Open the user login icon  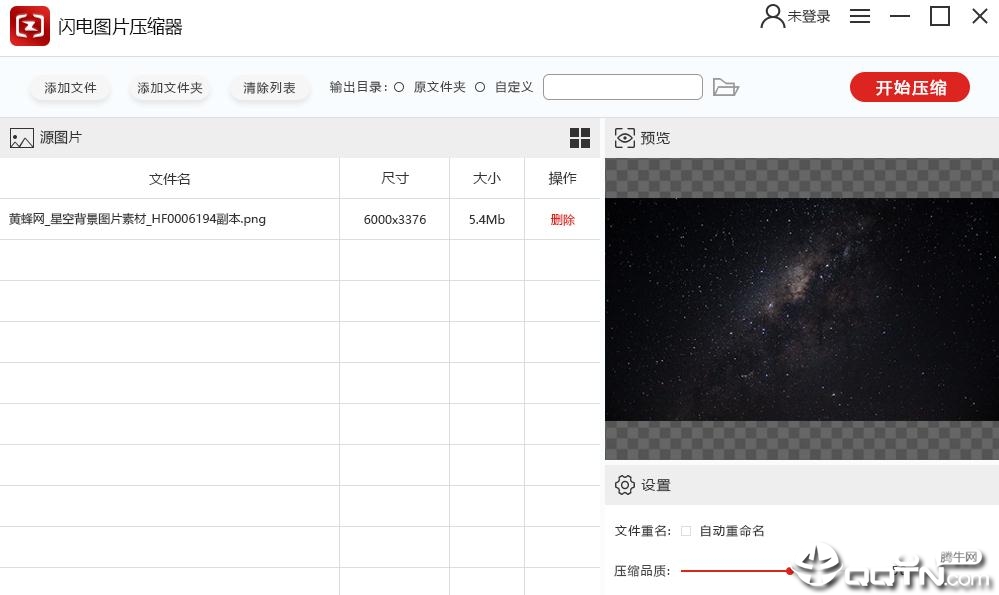pyautogui.click(x=772, y=16)
